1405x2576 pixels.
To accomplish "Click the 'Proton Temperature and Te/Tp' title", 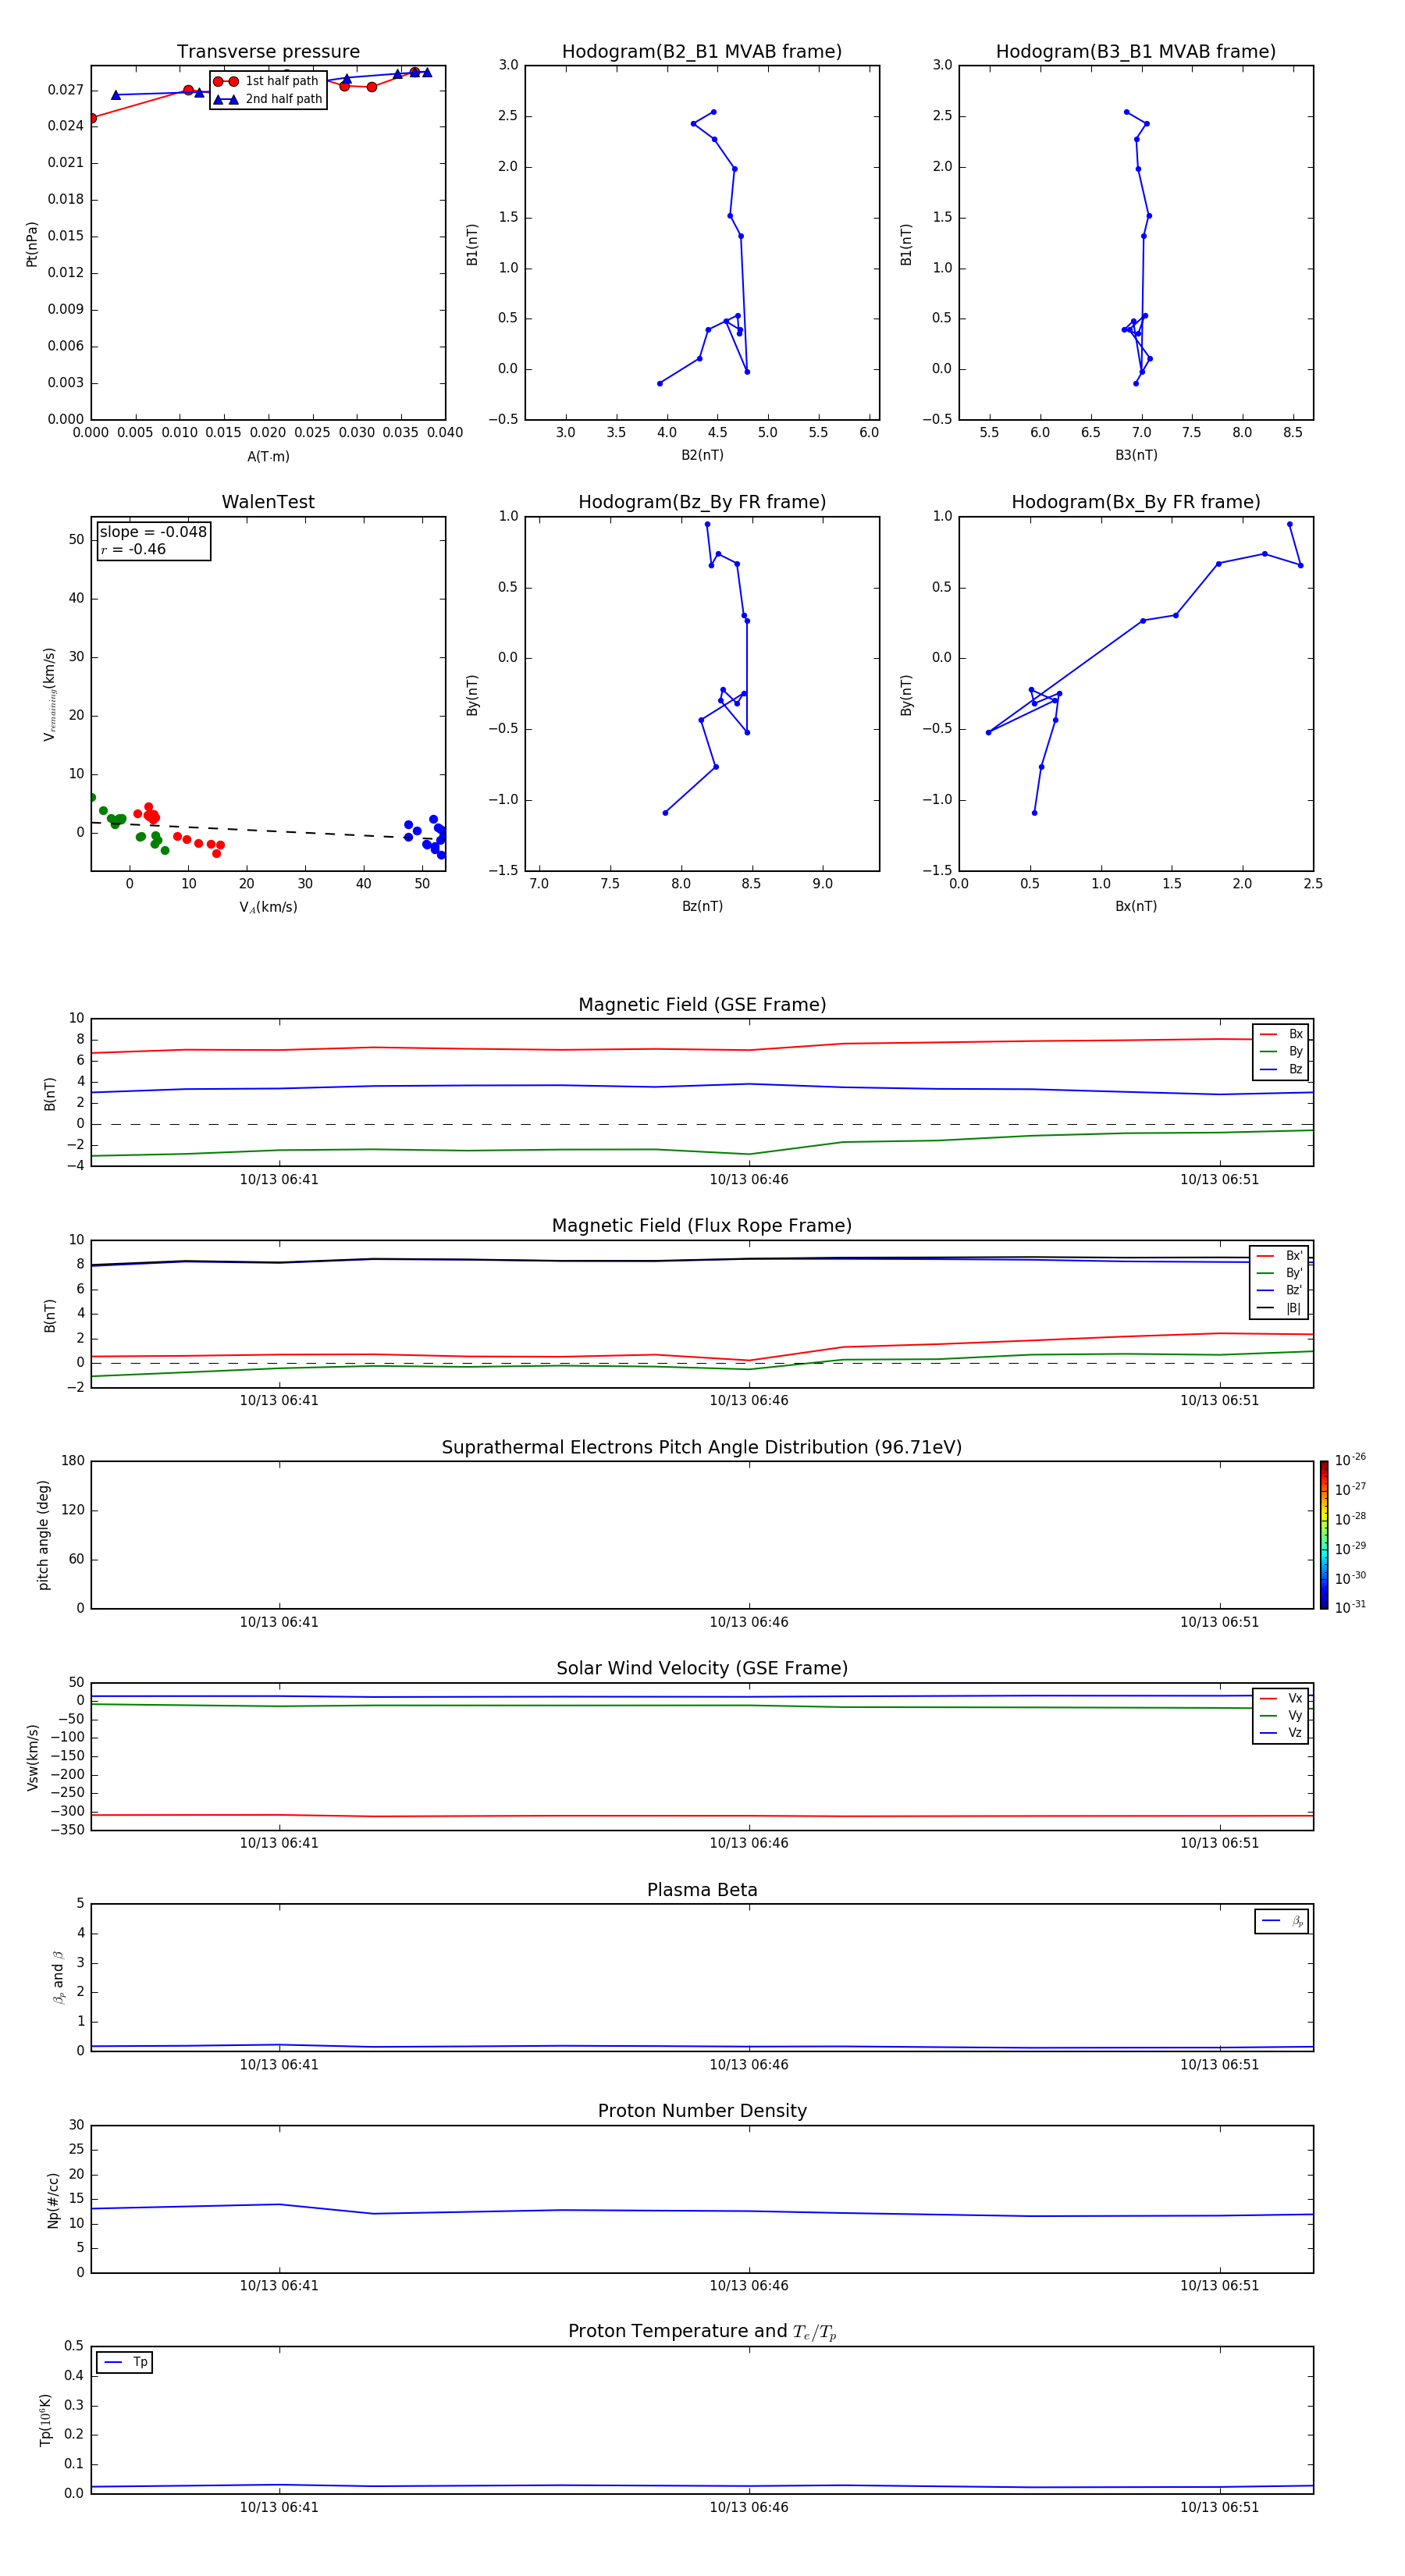I will pos(702,2331).
